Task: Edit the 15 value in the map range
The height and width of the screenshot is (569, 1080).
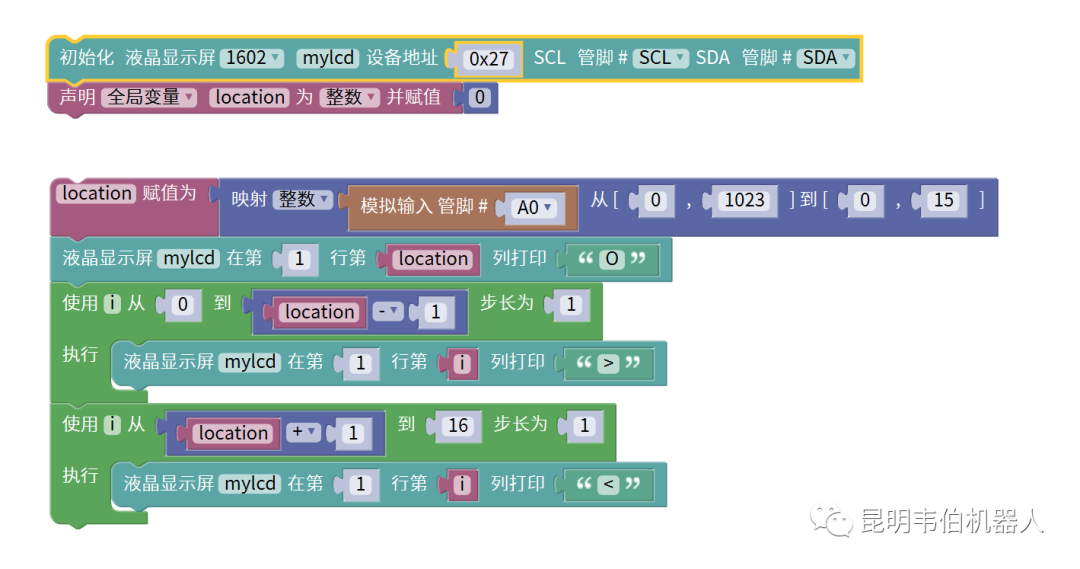Action: (943, 200)
